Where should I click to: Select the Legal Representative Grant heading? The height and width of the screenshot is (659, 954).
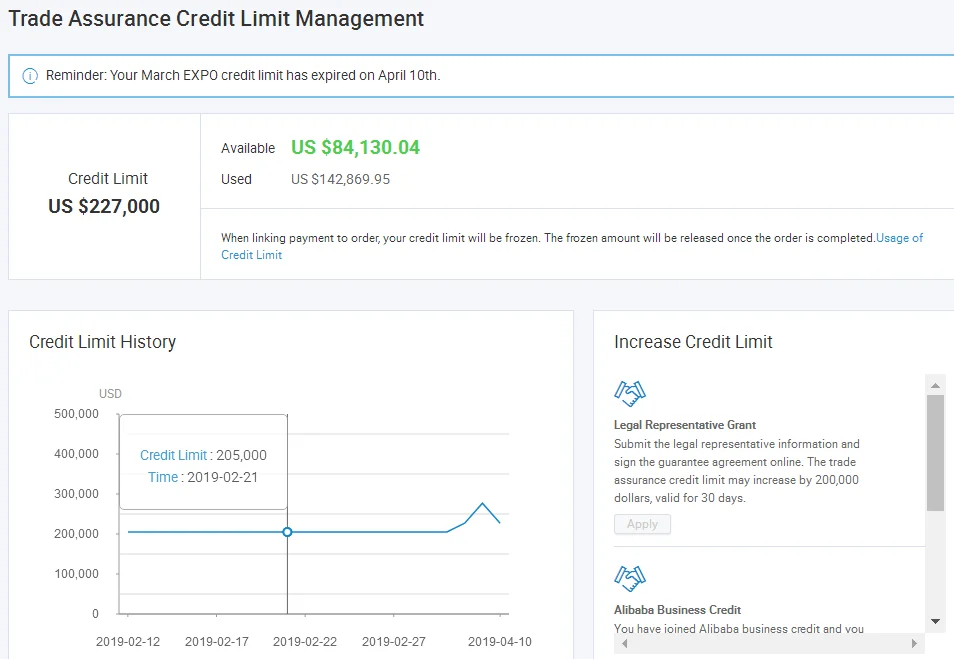click(684, 425)
